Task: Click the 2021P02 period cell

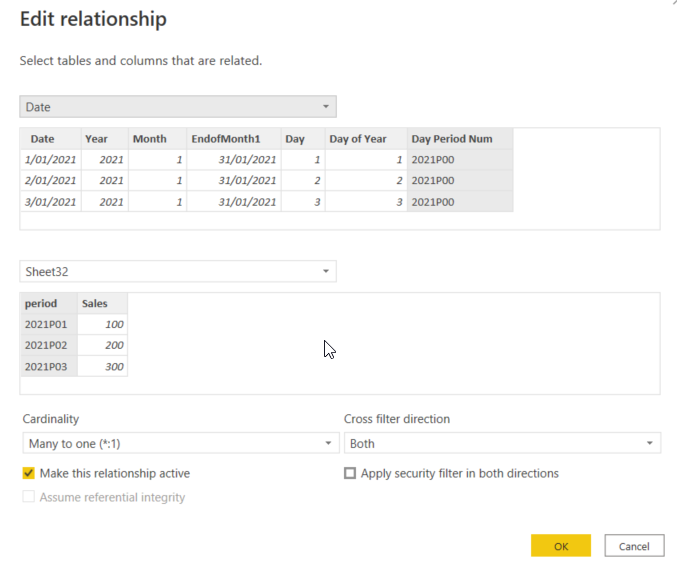Action: (49, 345)
